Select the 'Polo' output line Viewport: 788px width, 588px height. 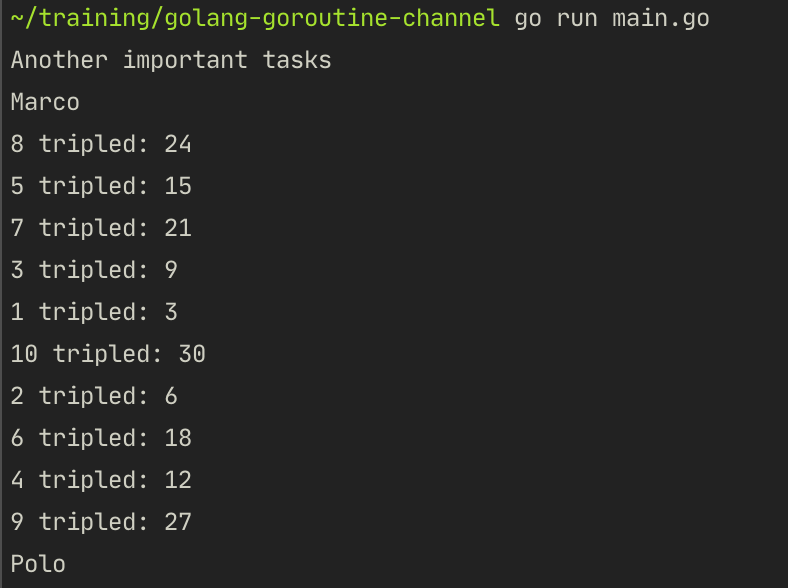click(x=38, y=565)
